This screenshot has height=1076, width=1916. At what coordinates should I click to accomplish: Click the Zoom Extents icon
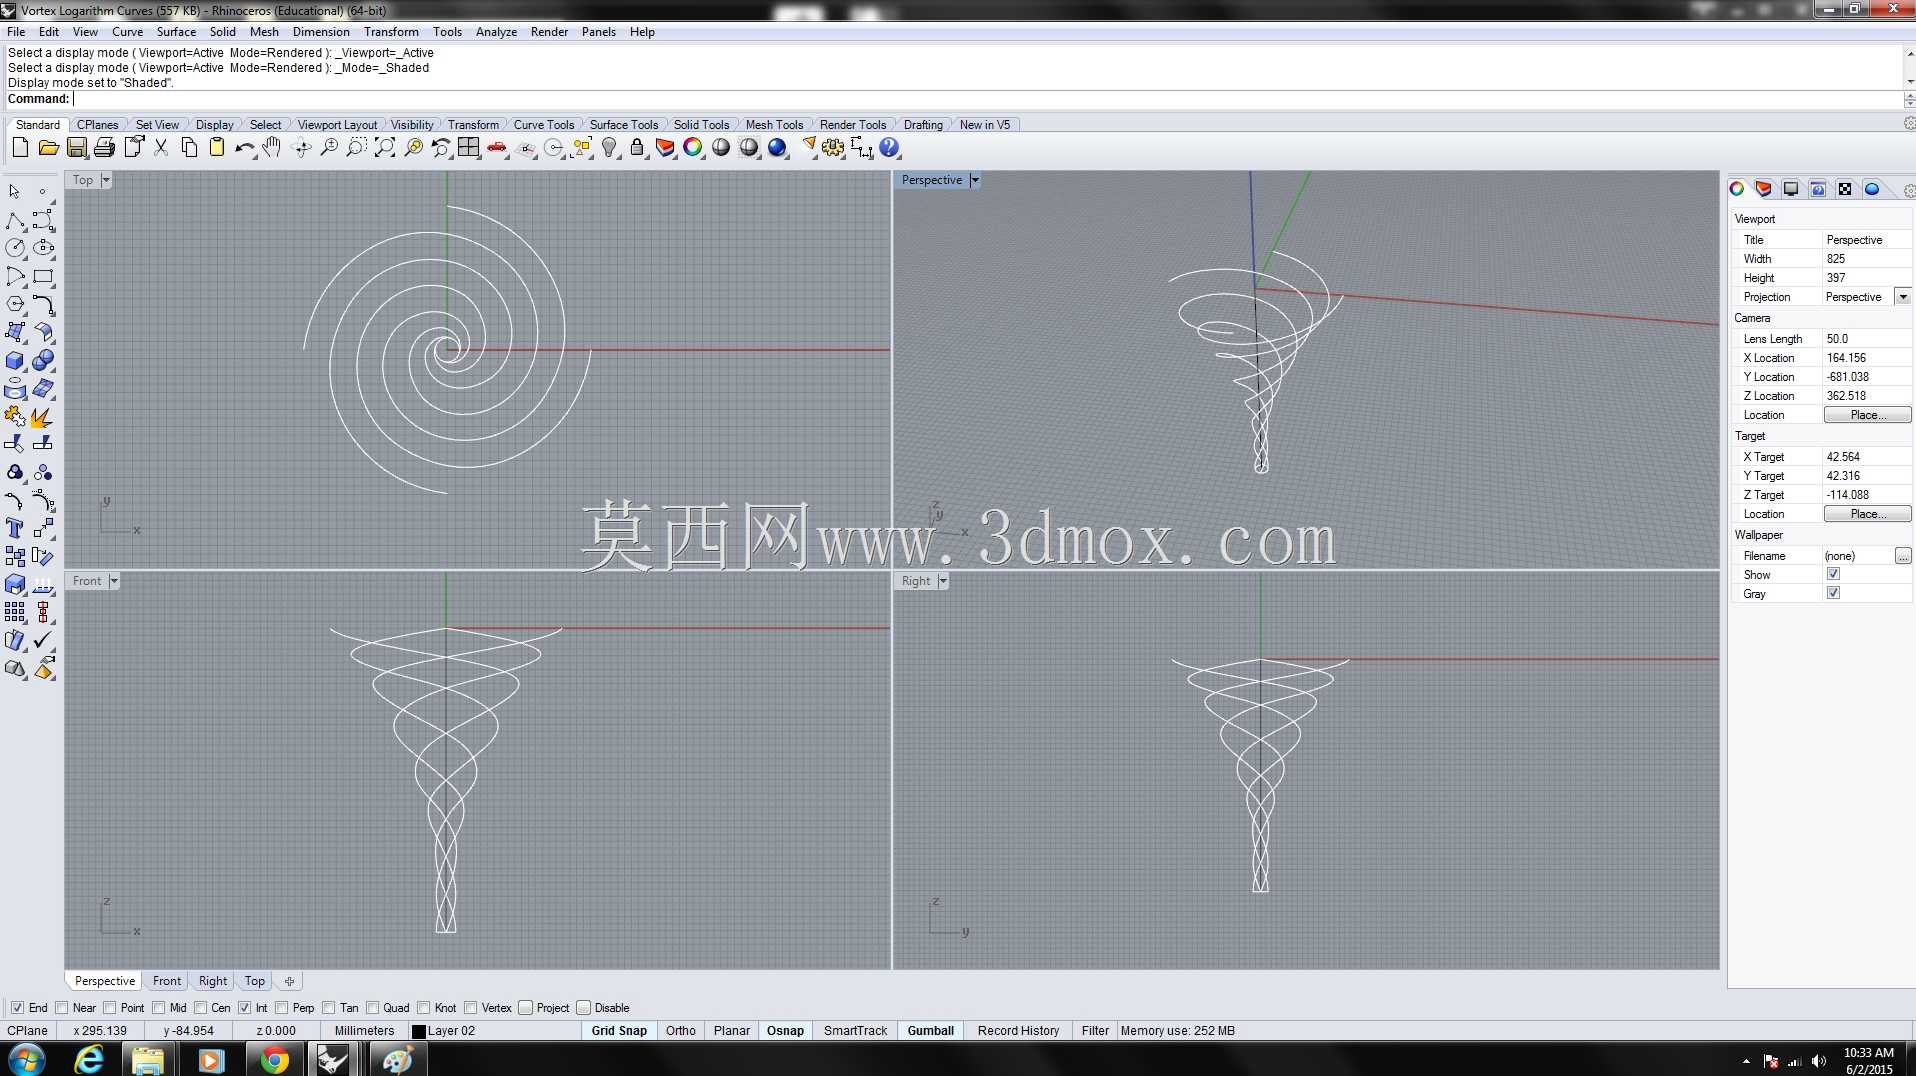pos(385,148)
